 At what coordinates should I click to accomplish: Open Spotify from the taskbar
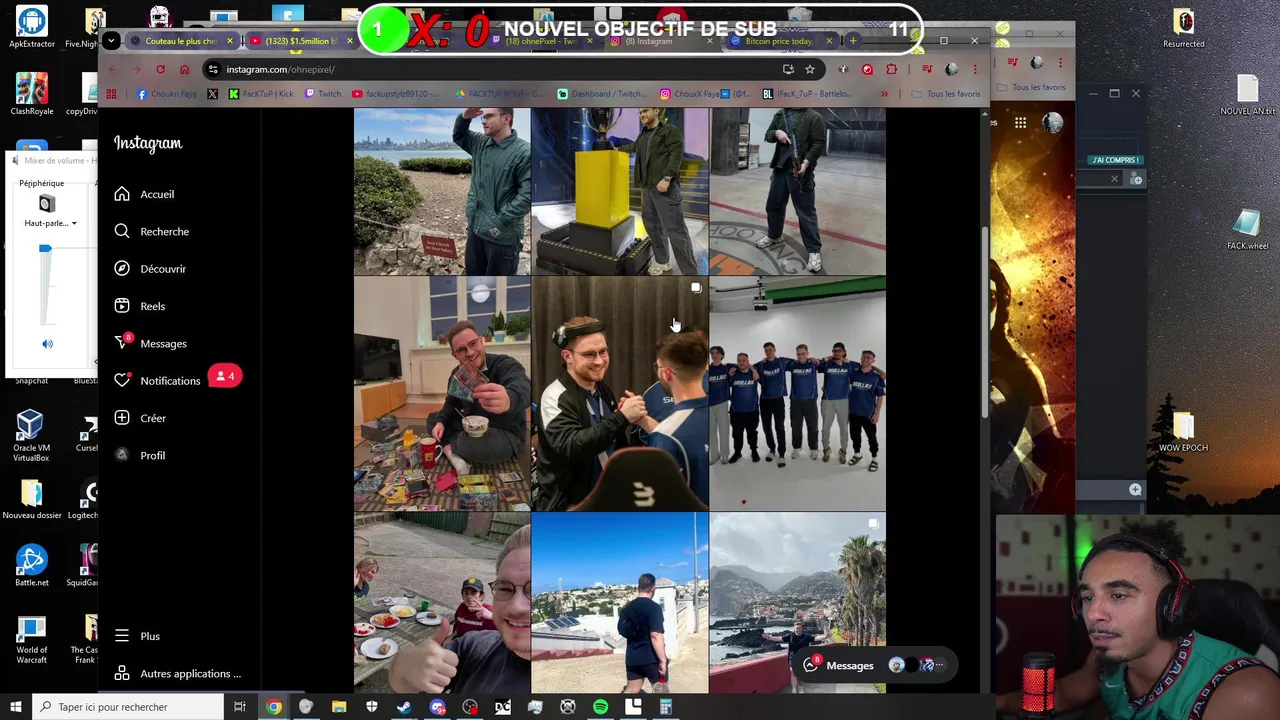(600, 707)
